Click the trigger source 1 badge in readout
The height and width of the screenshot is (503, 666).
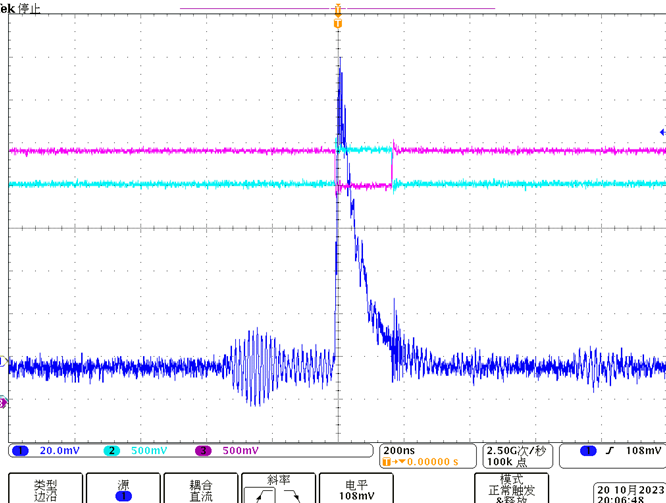click(588, 451)
